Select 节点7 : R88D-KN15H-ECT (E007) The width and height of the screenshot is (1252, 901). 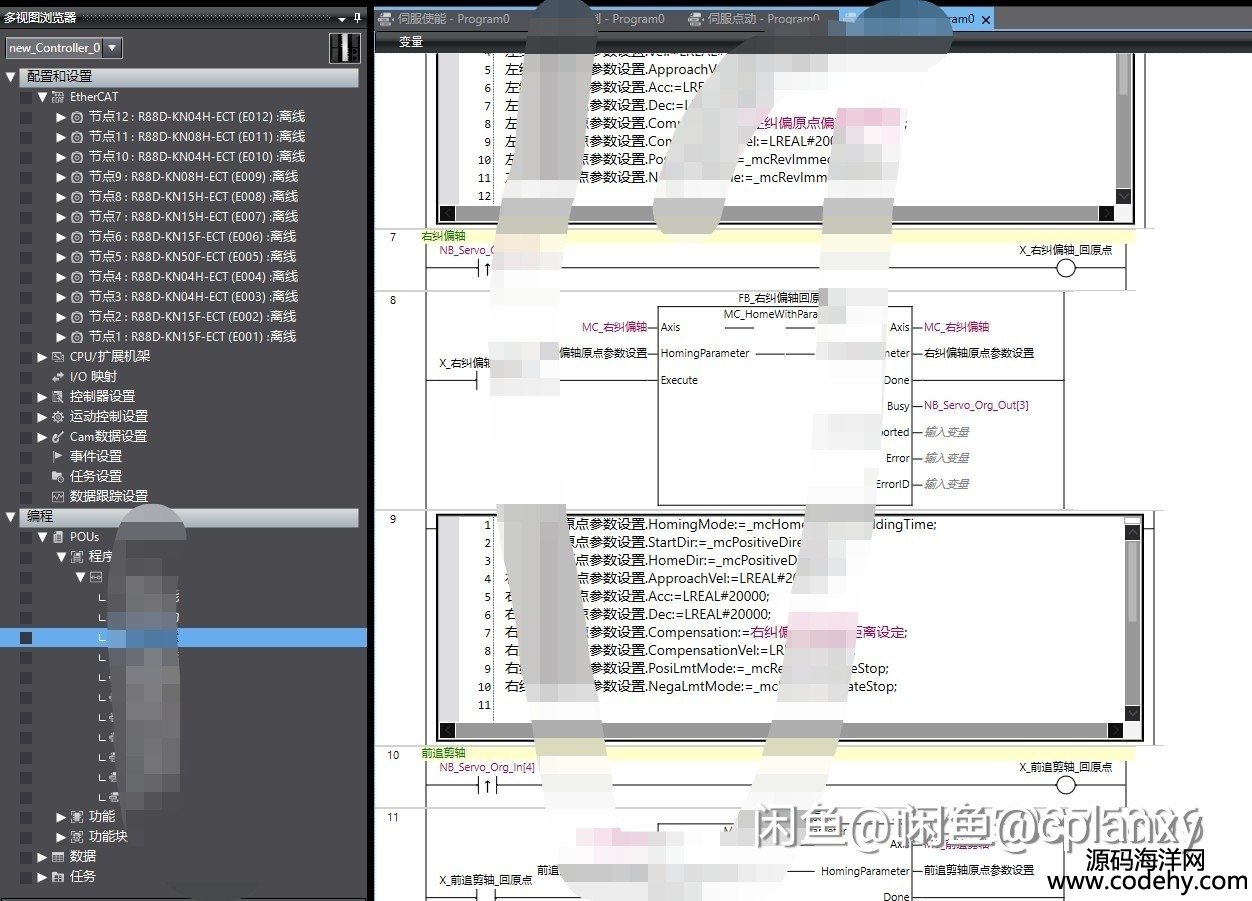click(x=193, y=217)
